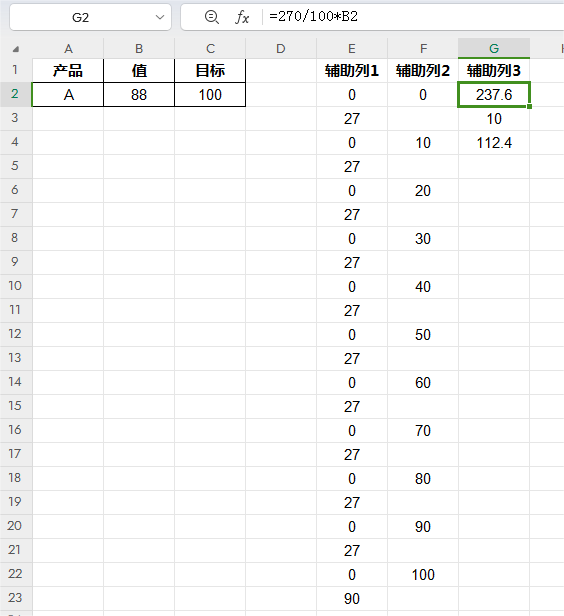Select cell E3 with value 27
Viewport: 564px width, 616px height.
click(352, 119)
